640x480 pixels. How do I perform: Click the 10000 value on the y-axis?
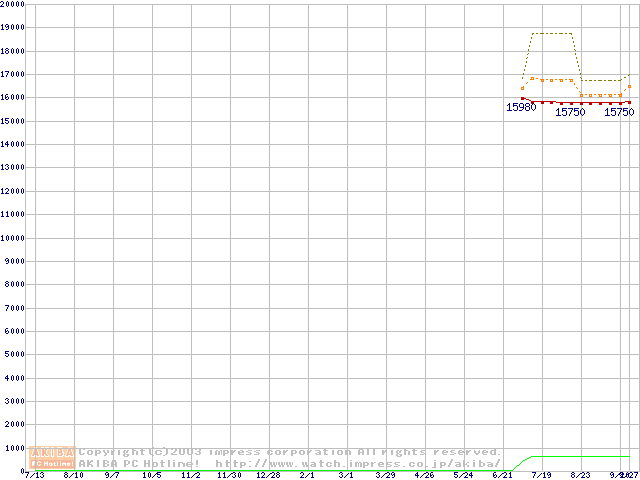click(13, 238)
